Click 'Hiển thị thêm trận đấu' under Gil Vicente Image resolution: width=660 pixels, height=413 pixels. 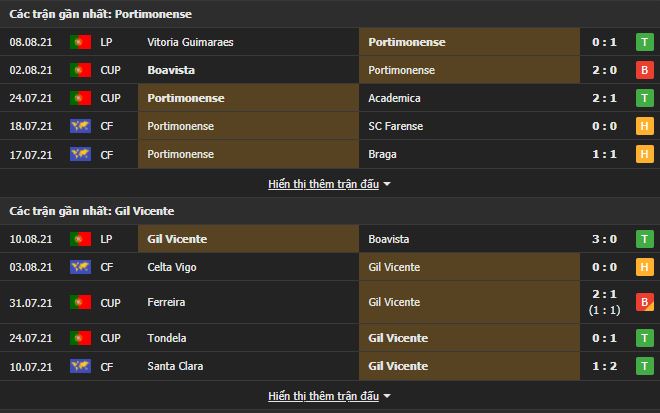pyautogui.click(x=323, y=396)
